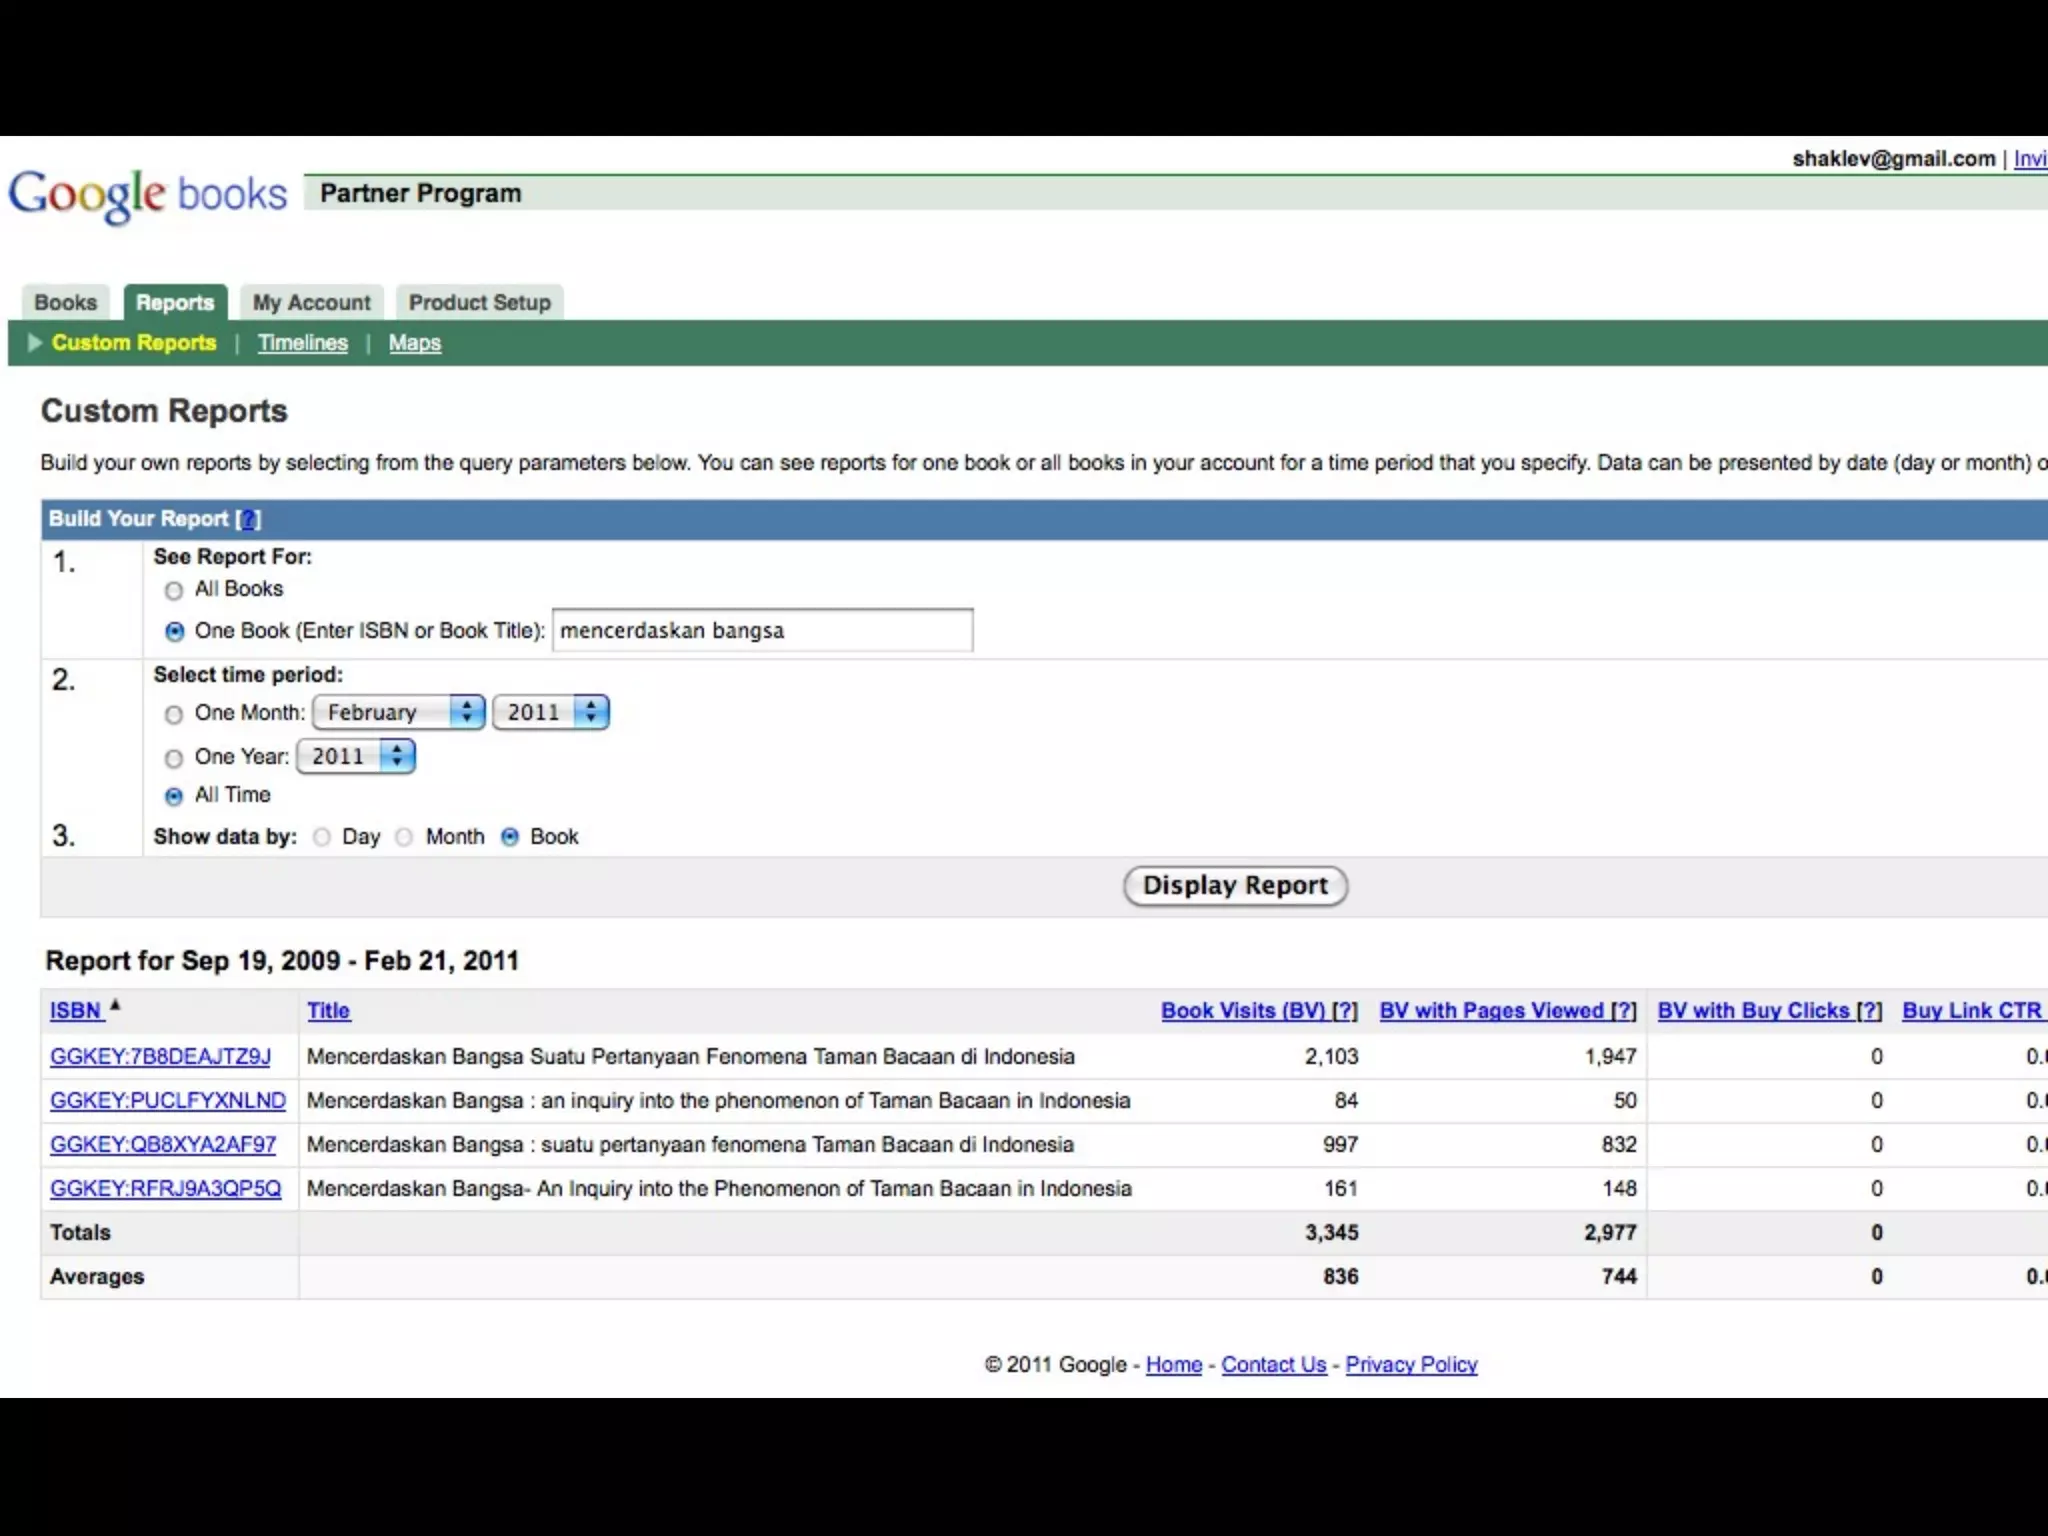Click the ISBN column sort arrow
The width and height of the screenshot is (2048, 1536).
(115, 1006)
